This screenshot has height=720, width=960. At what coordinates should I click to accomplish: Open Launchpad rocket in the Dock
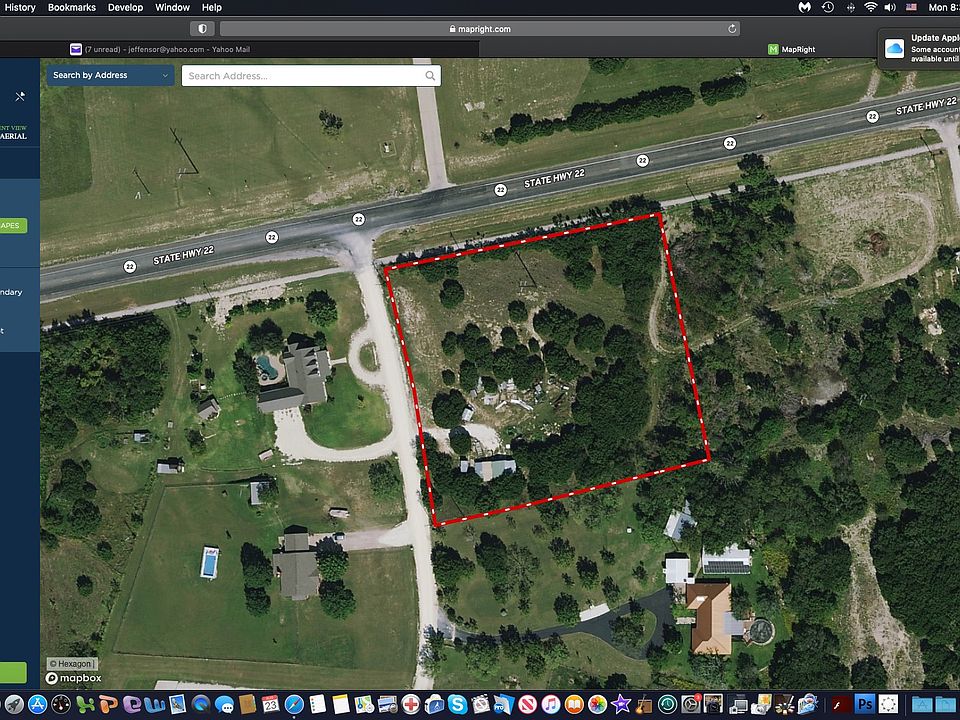coord(14,704)
